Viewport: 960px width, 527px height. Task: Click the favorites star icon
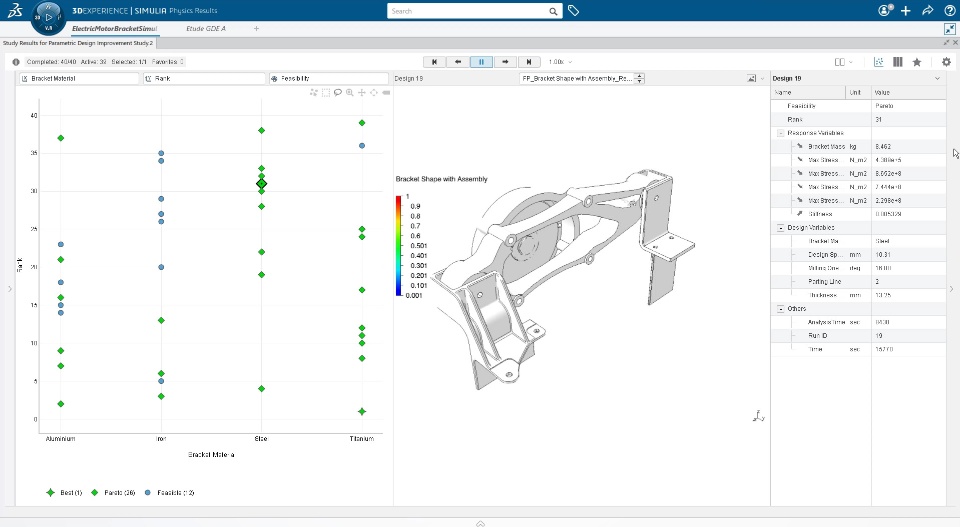917,62
